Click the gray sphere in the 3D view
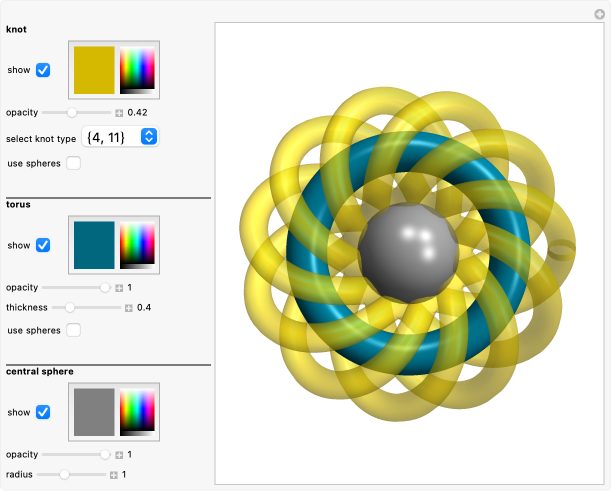The image size is (611, 492). tap(408, 254)
